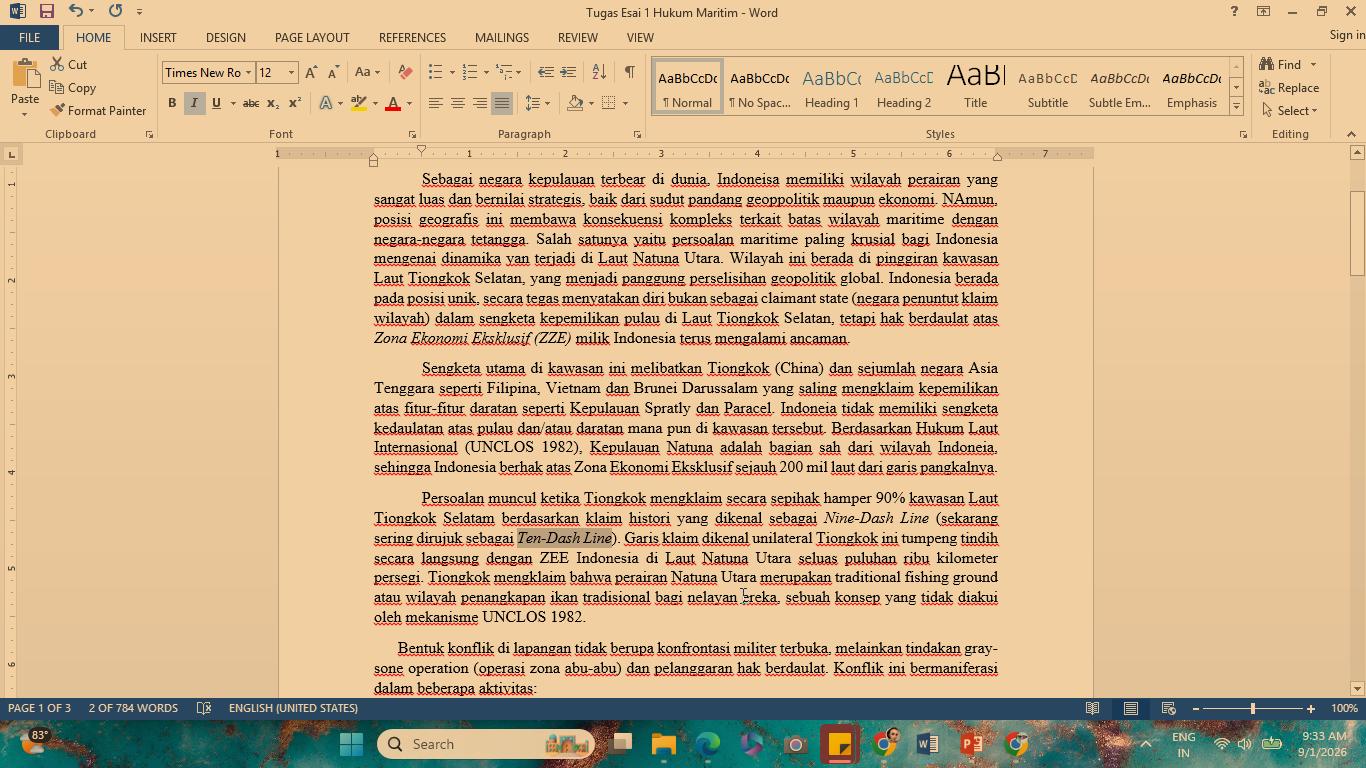Expand the font size list
This screenshot has width=1366, height=768.
291,72
